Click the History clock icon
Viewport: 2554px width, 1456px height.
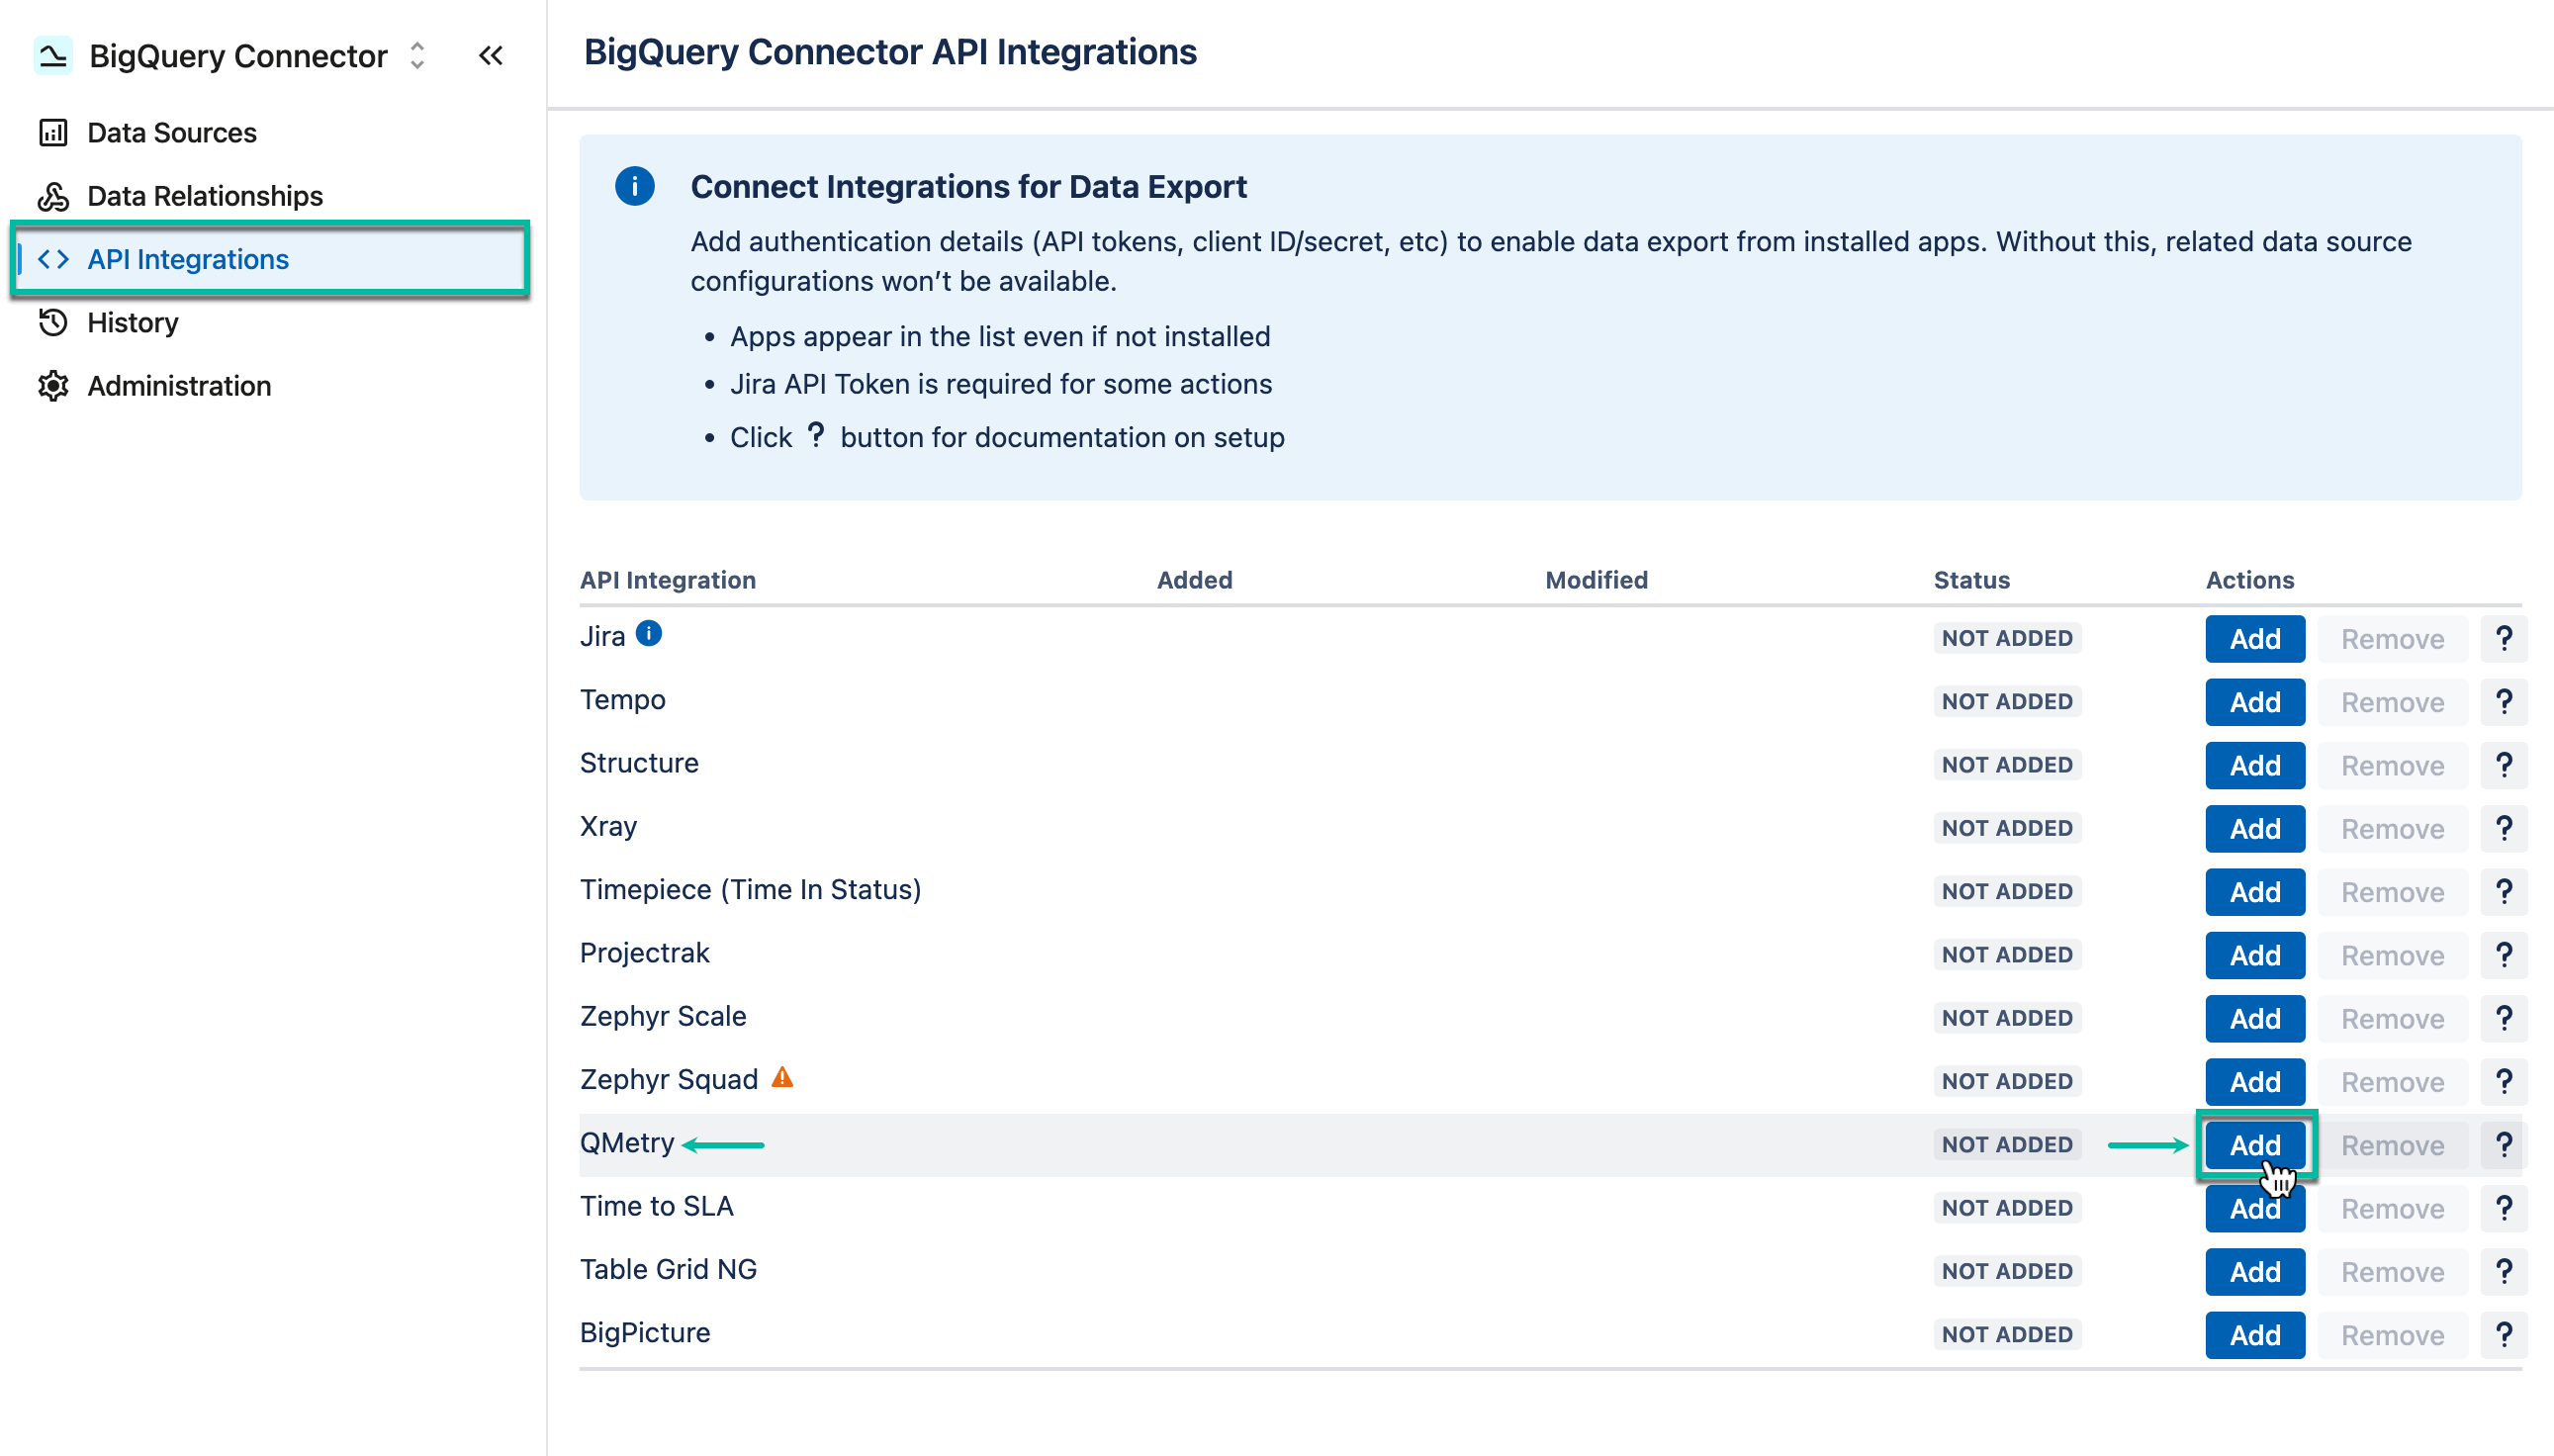(x=54, y=322)
